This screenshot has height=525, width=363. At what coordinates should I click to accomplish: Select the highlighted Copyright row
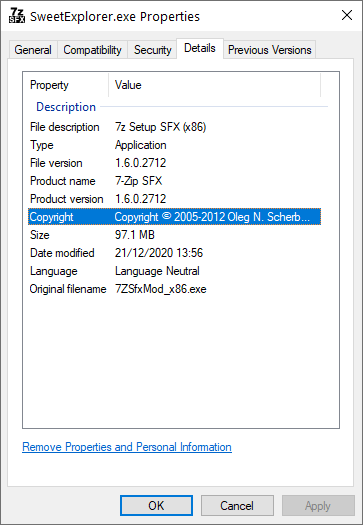tap(174, 217)
